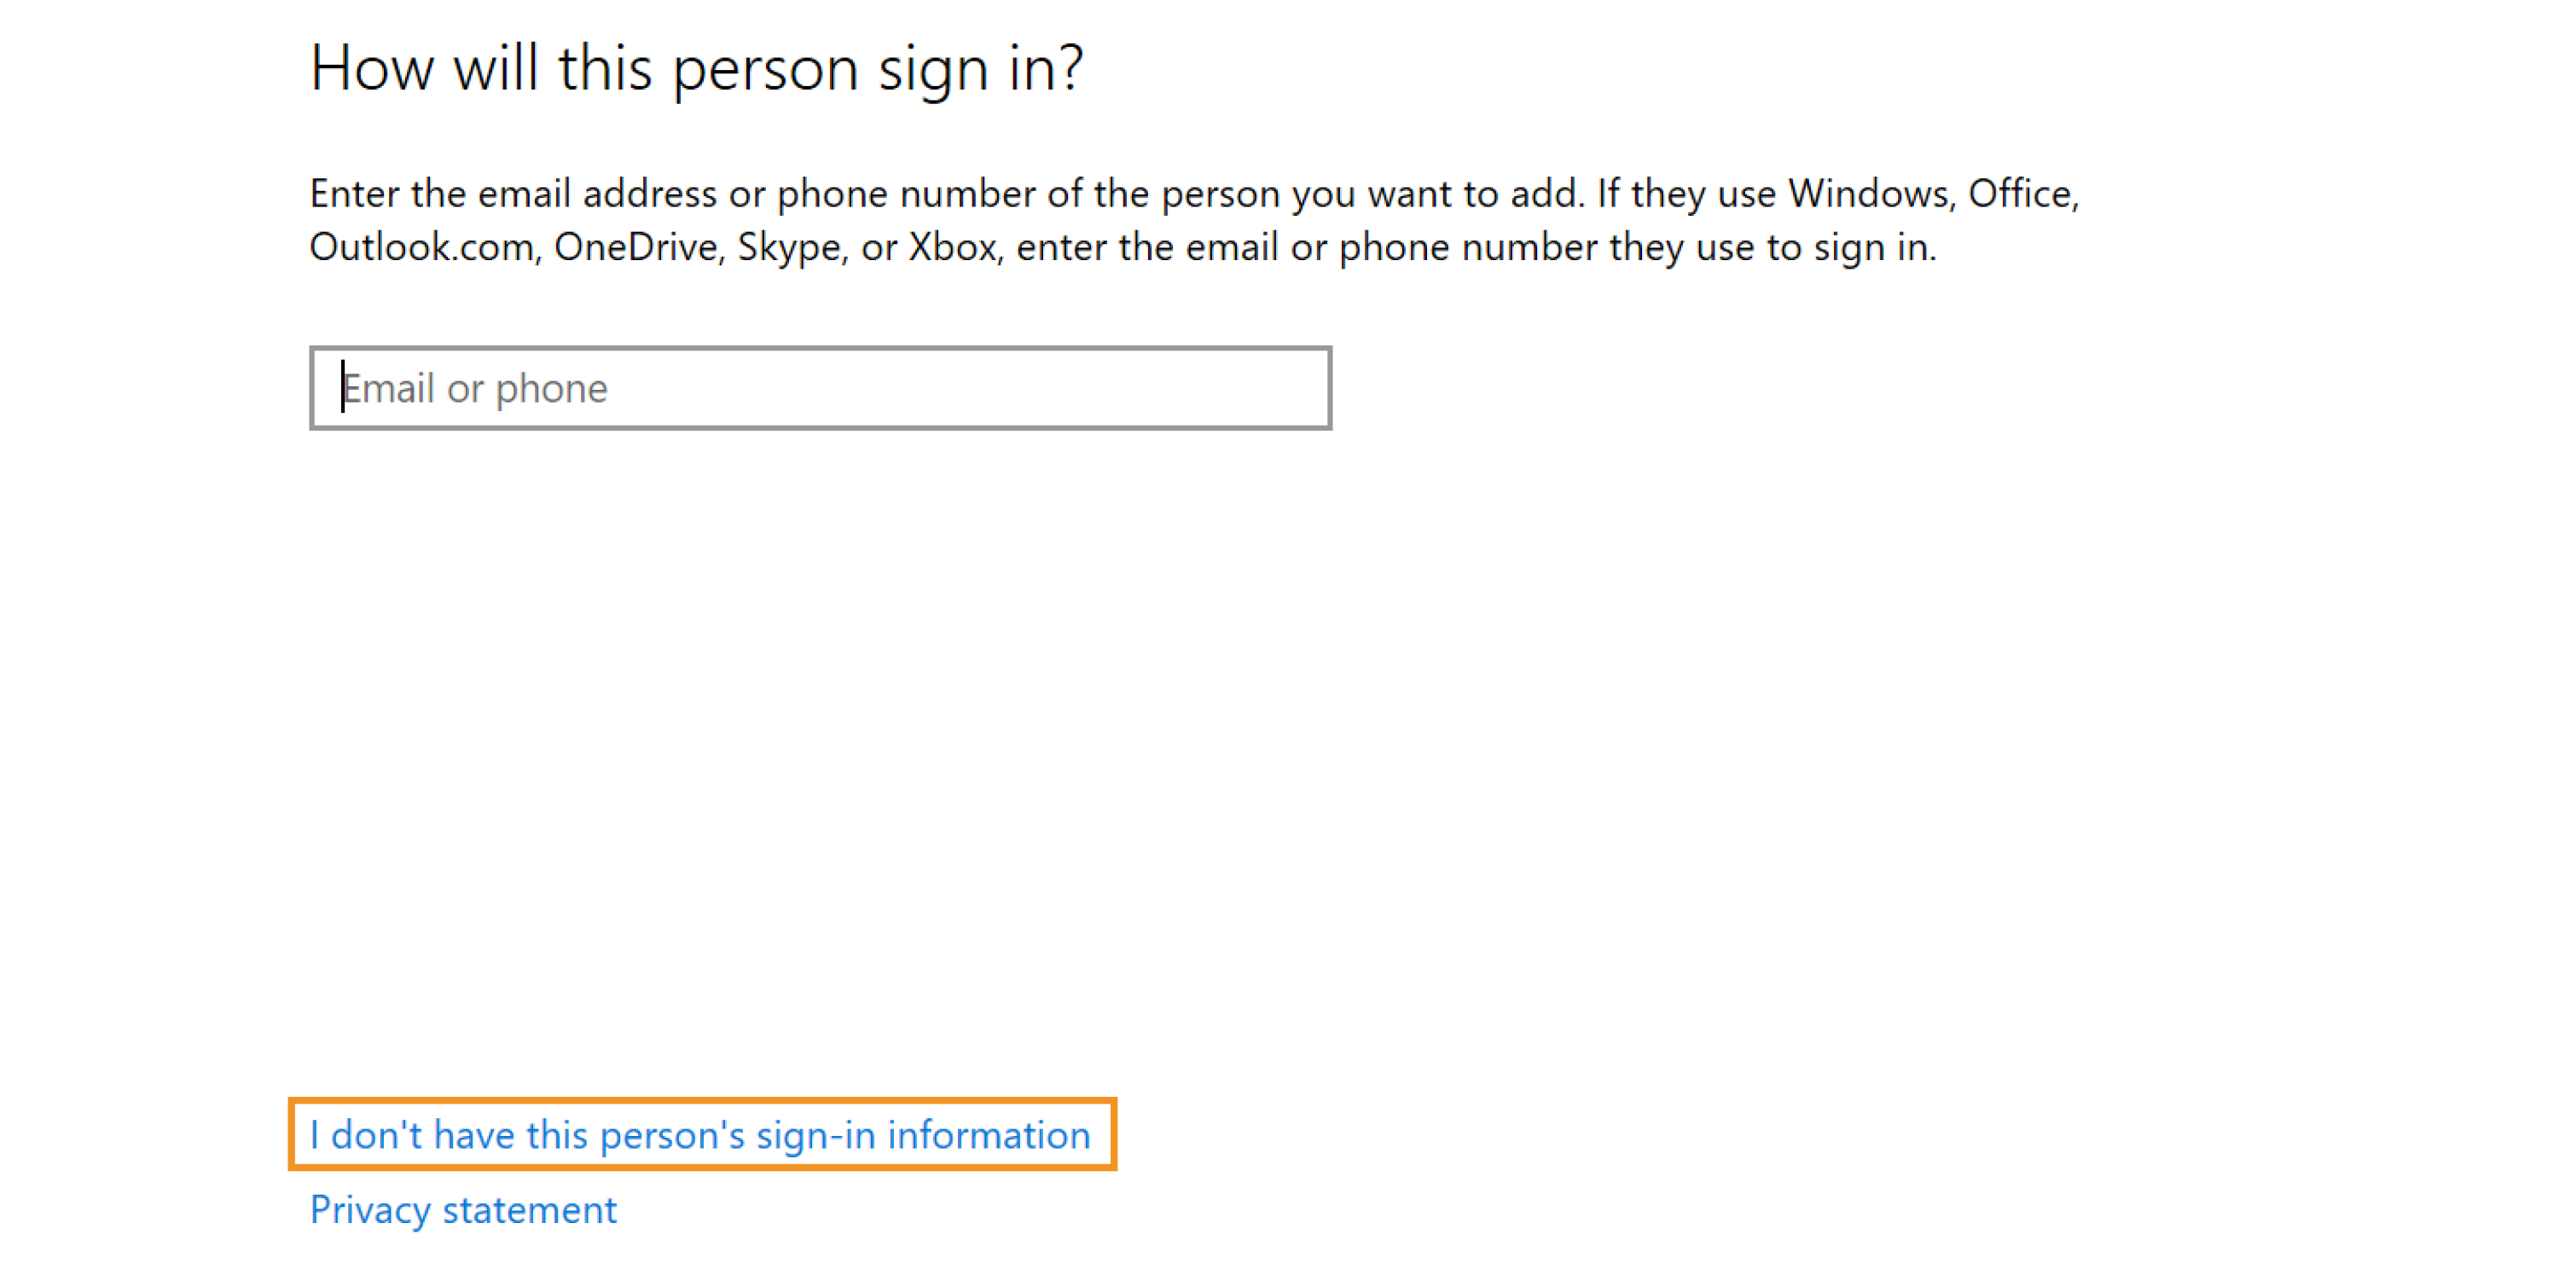Viewport: 2576px width, 1287px height.
Task: Click the word "Skype" in the description
Action: [790, 247]
